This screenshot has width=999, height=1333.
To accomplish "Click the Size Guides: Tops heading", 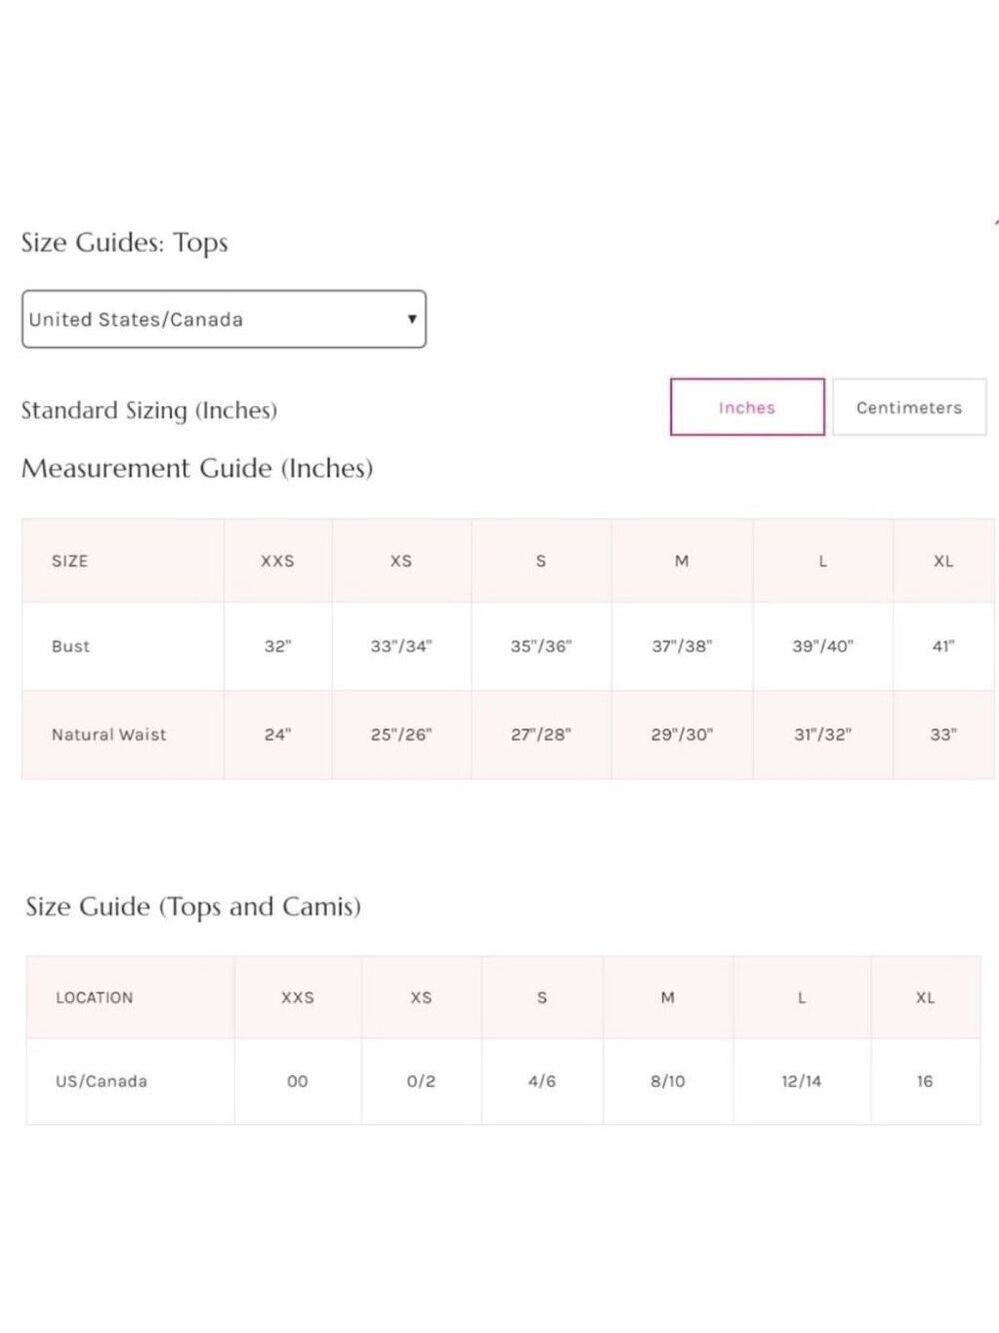I will [125, 243].
